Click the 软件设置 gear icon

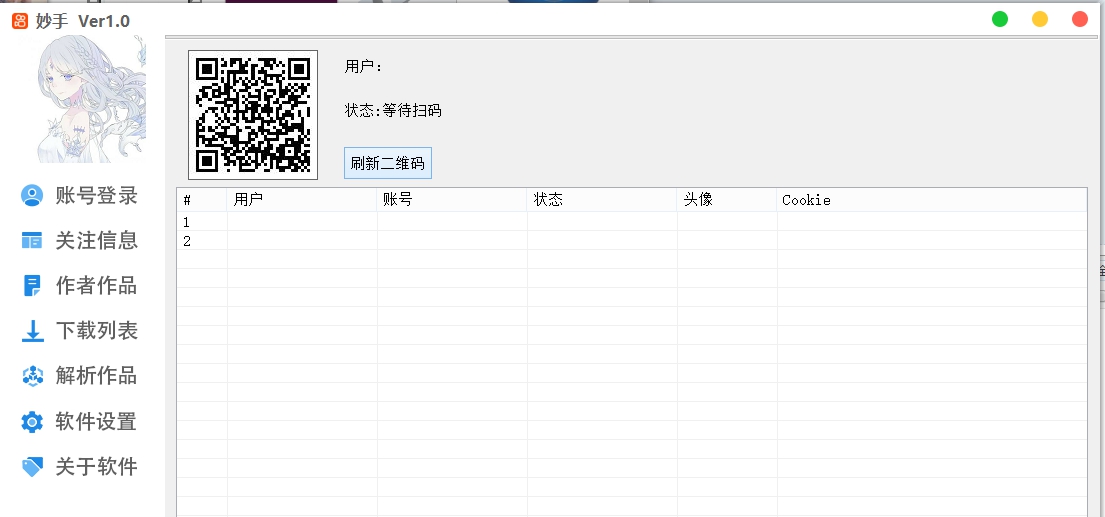click(x=32, y=422)
